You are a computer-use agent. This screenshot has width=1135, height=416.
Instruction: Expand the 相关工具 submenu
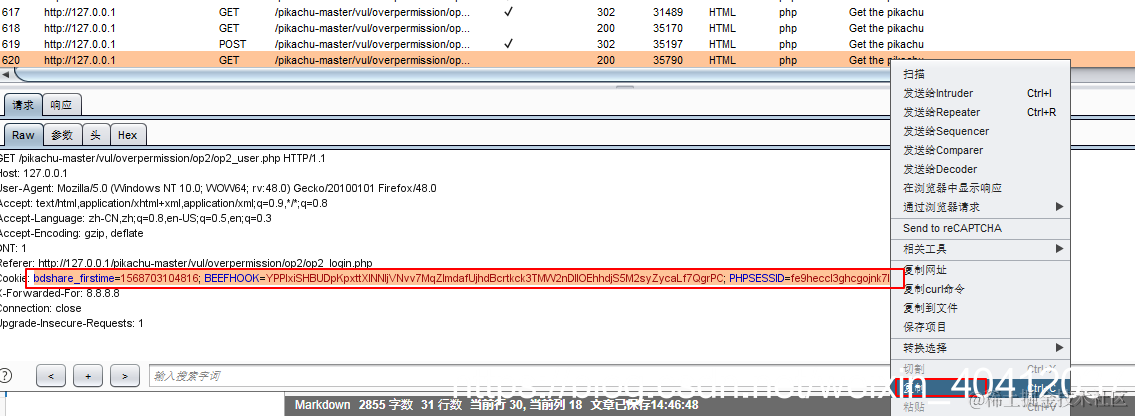pyautogui.click(x=979, y=249)
